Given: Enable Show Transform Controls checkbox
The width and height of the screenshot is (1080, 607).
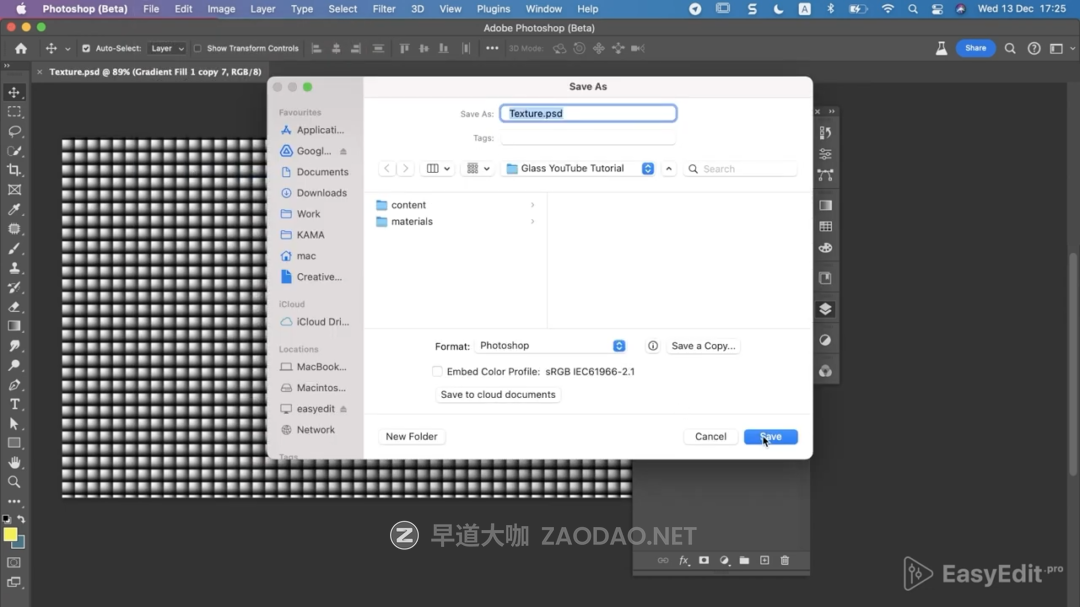Looking at the screenshot, I should tap(197, 48).
